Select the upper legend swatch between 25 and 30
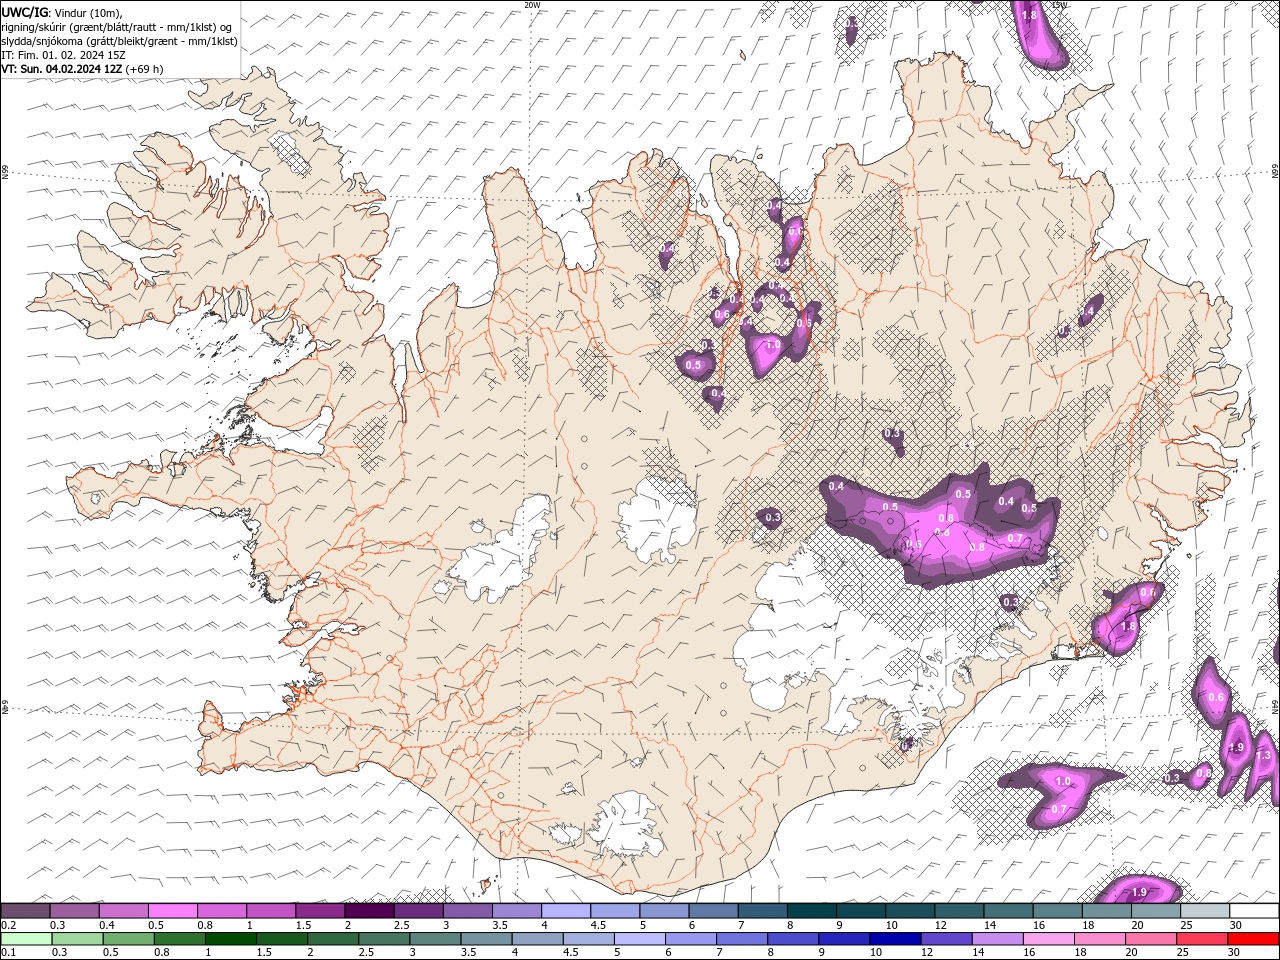 coord(1206,911)
